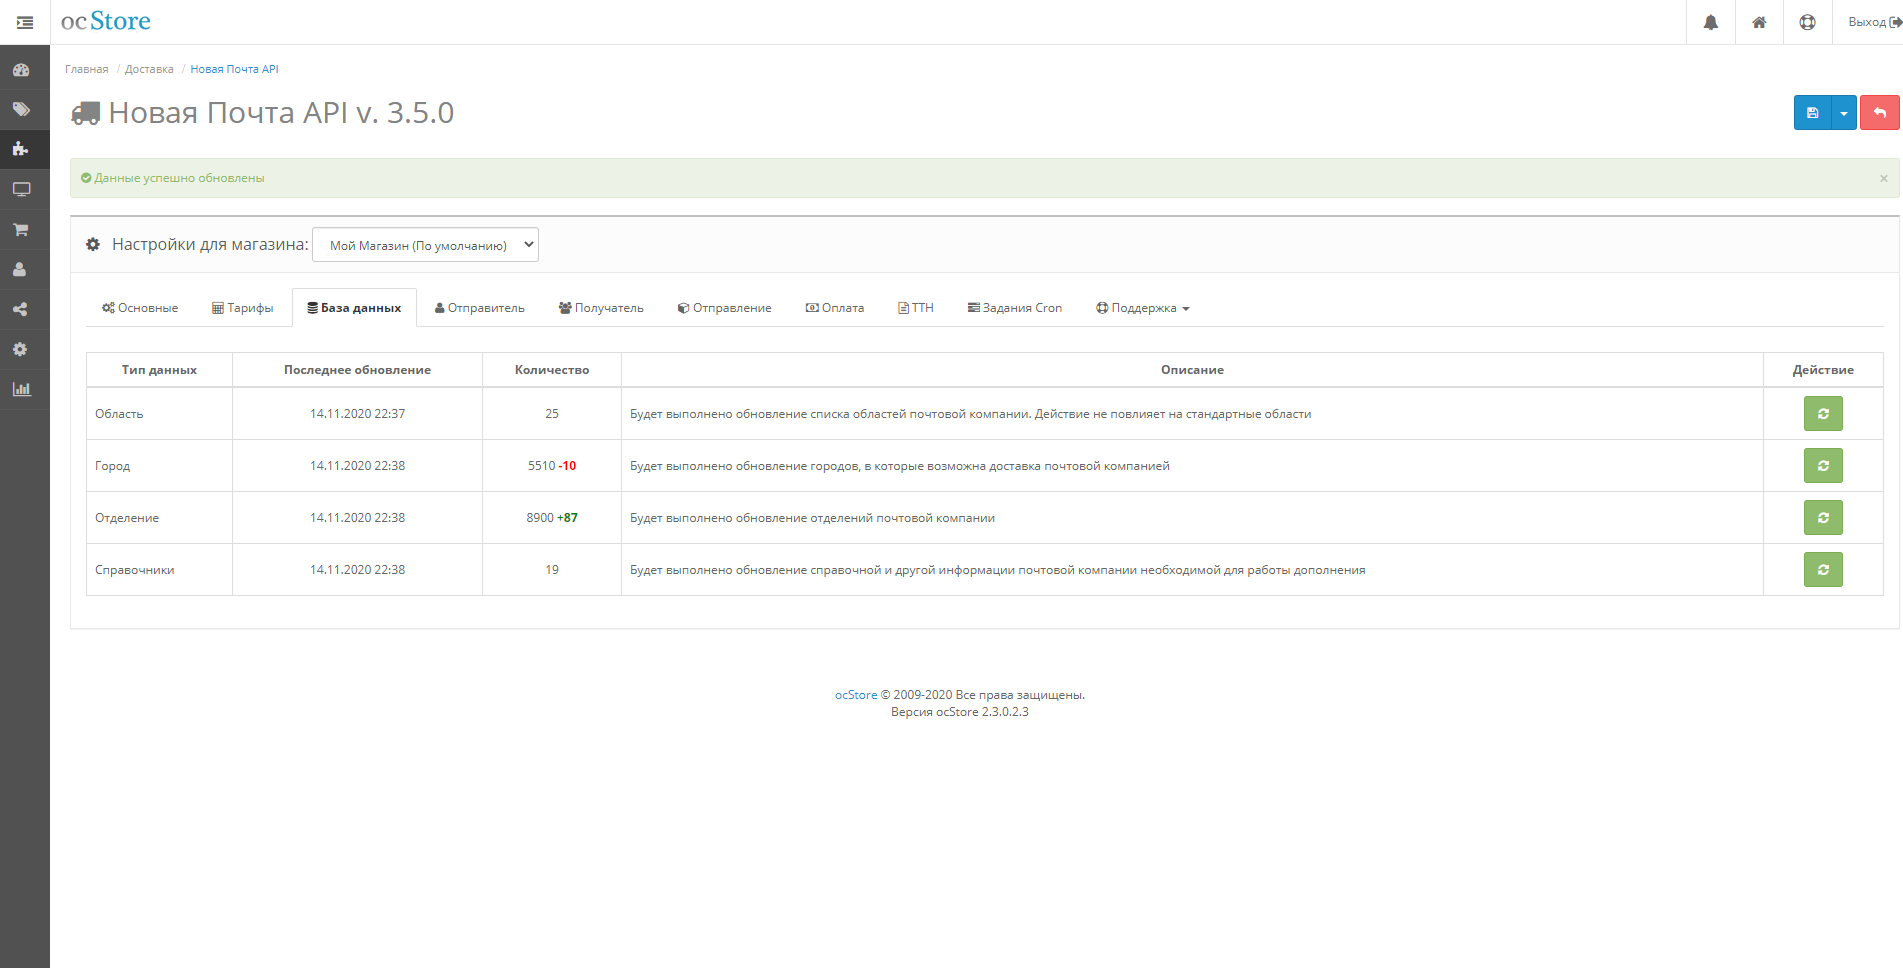Open the Extensions puzzle icon in sidebar
Image resolution: width=1903 pixels, height=968 pixels.
click(21, 150)
